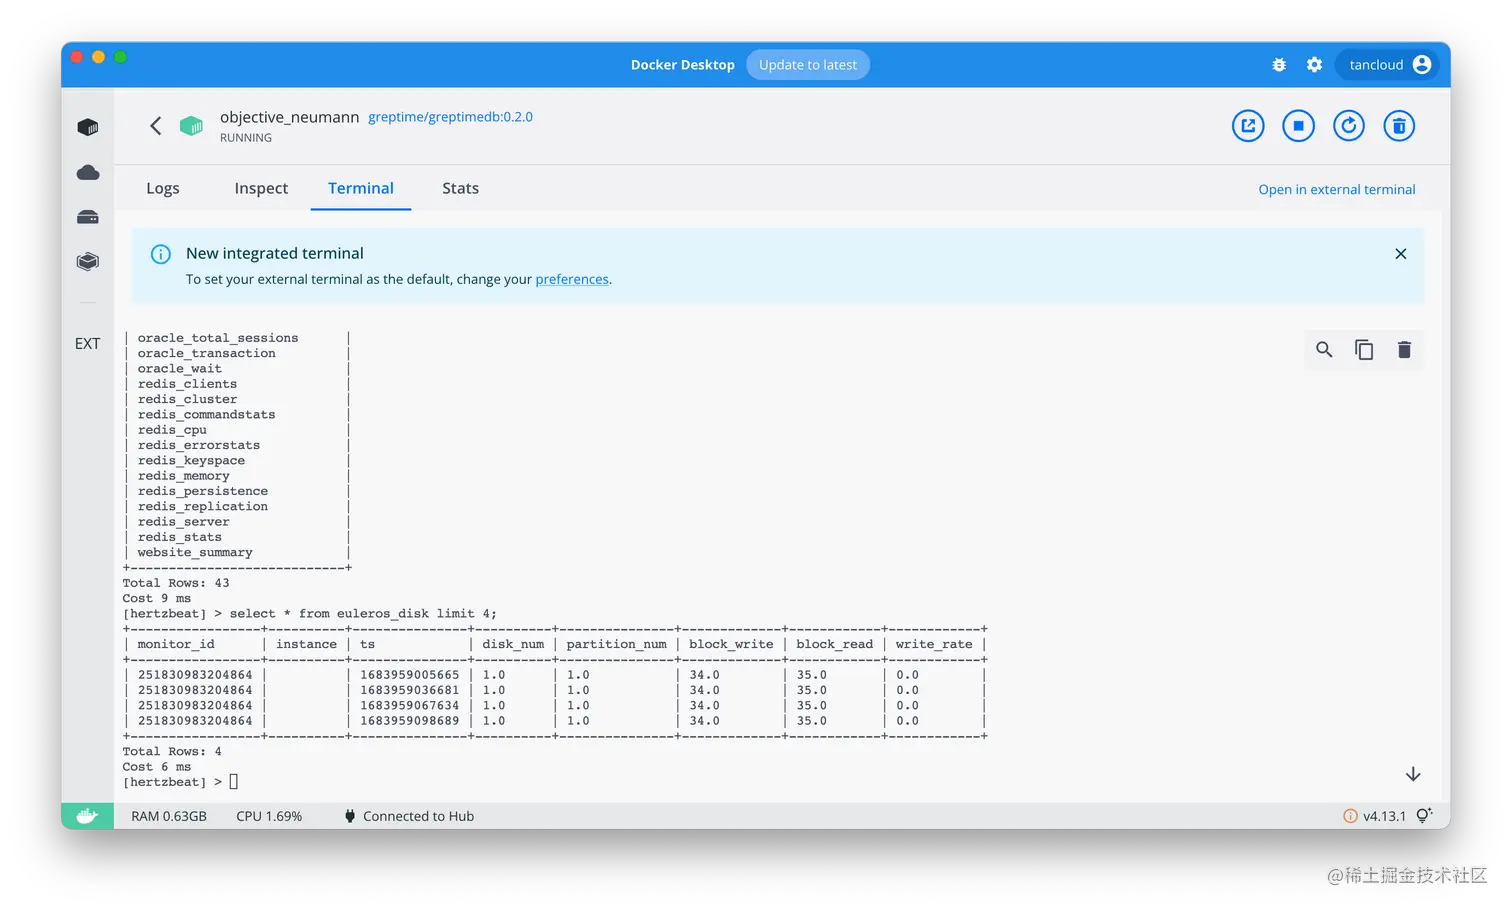
Task: Copy terminal output to clipboard
Action: [x=1364, y=350]
